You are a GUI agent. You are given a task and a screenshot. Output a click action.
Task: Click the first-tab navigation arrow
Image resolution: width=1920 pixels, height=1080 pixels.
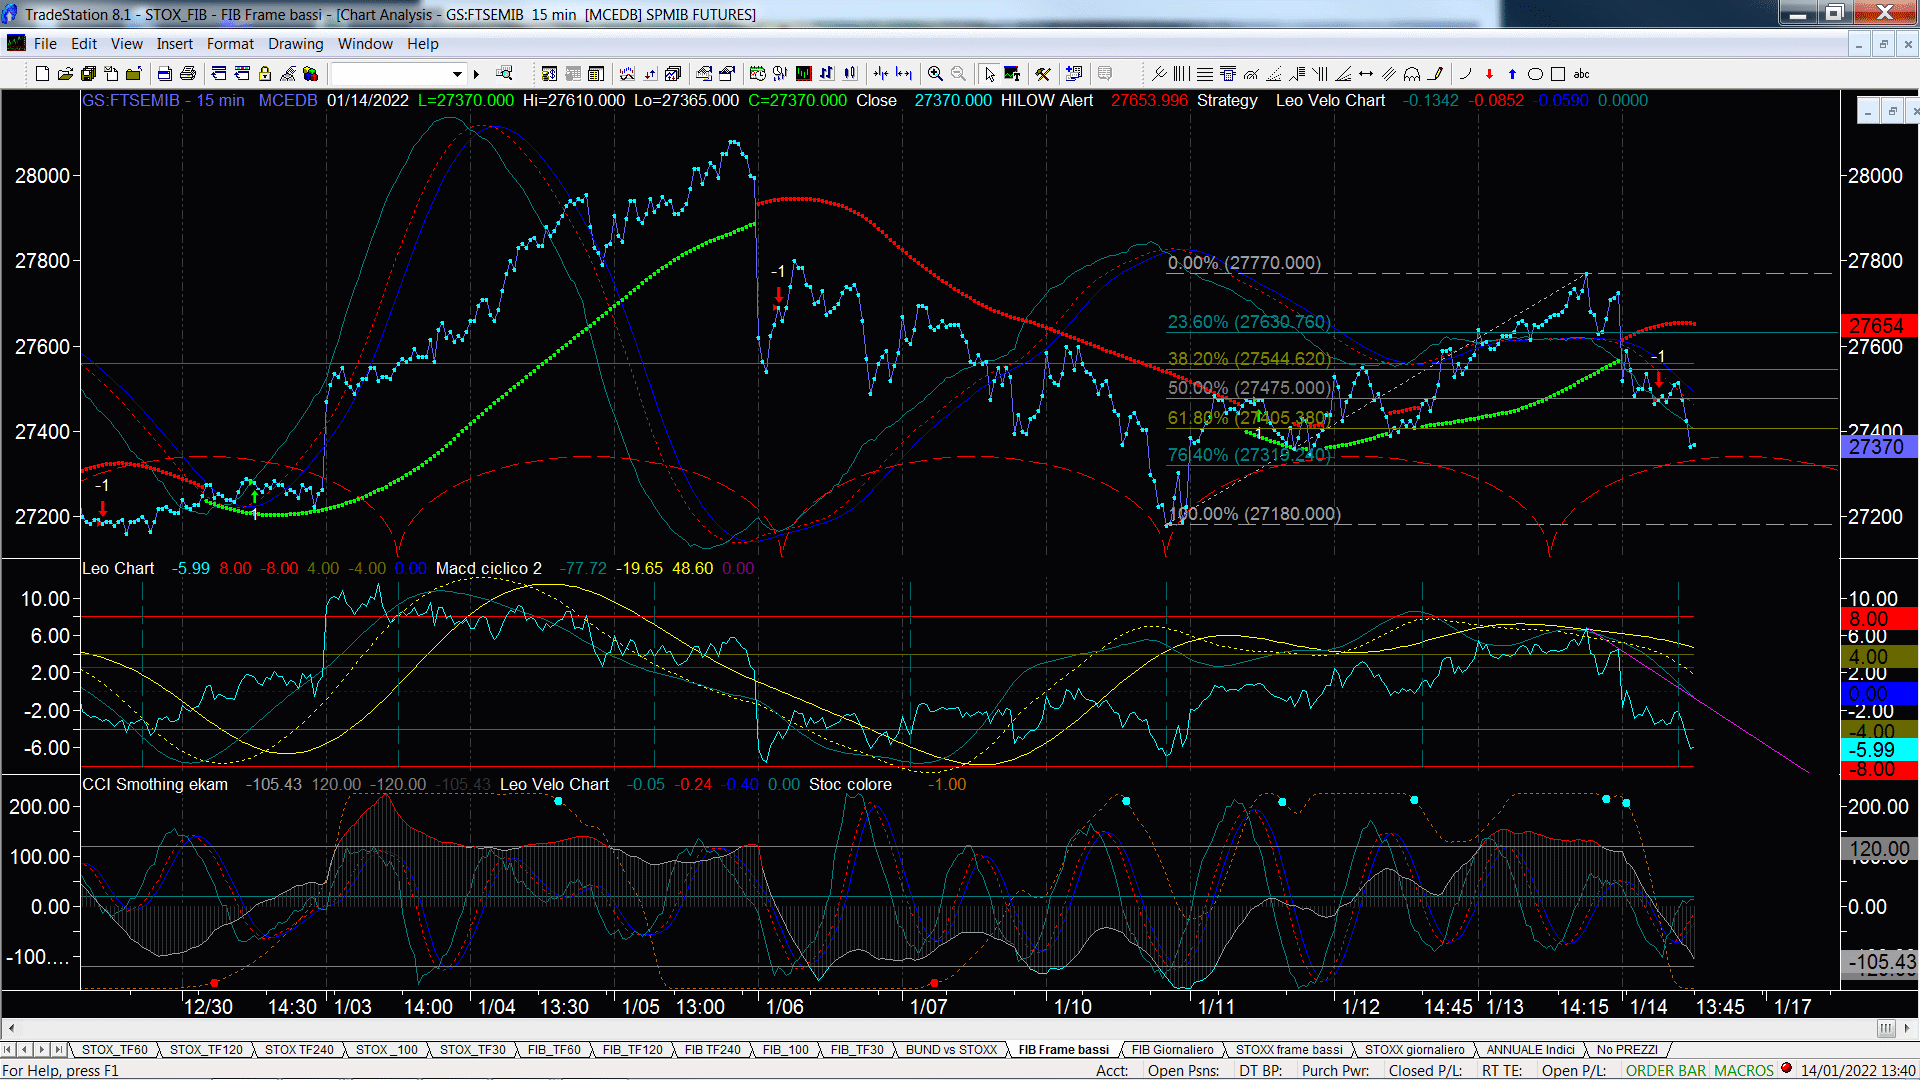click(x=9, y=1049)
